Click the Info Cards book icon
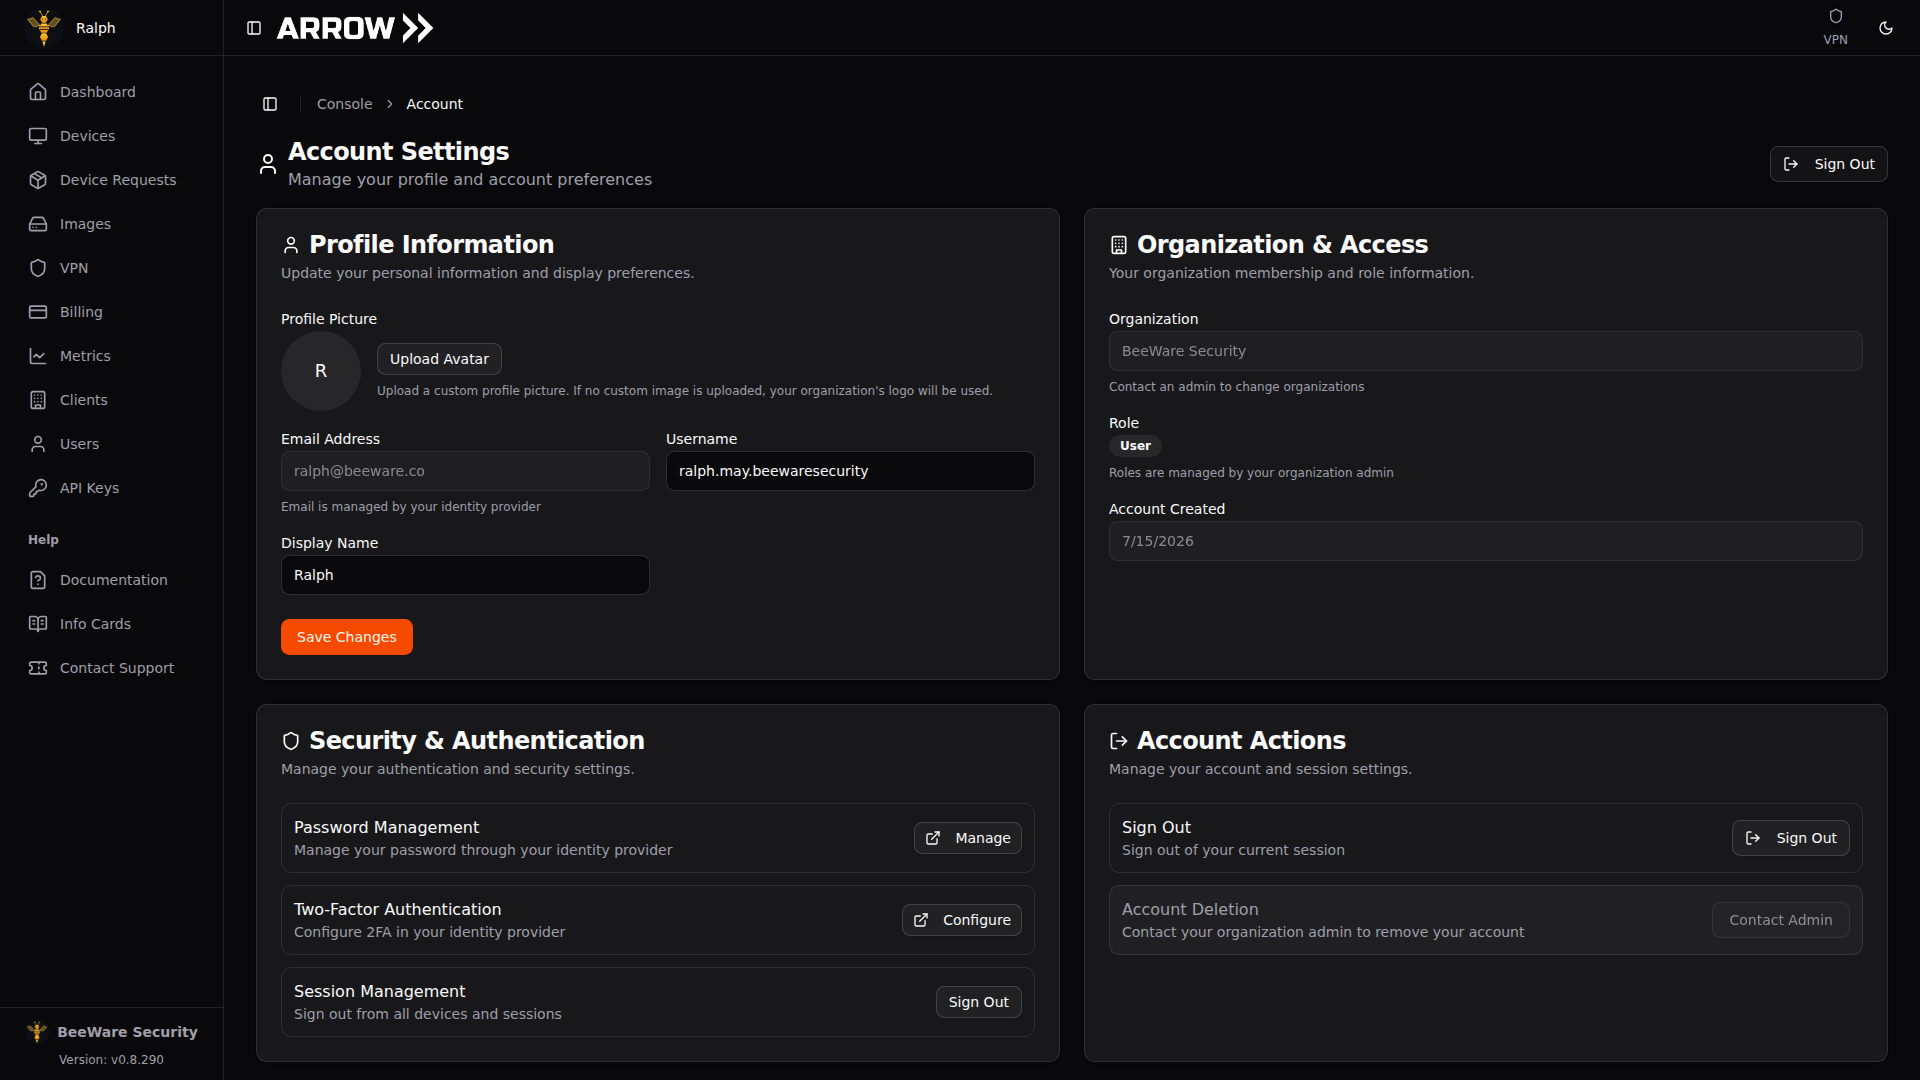 (38, 624)
